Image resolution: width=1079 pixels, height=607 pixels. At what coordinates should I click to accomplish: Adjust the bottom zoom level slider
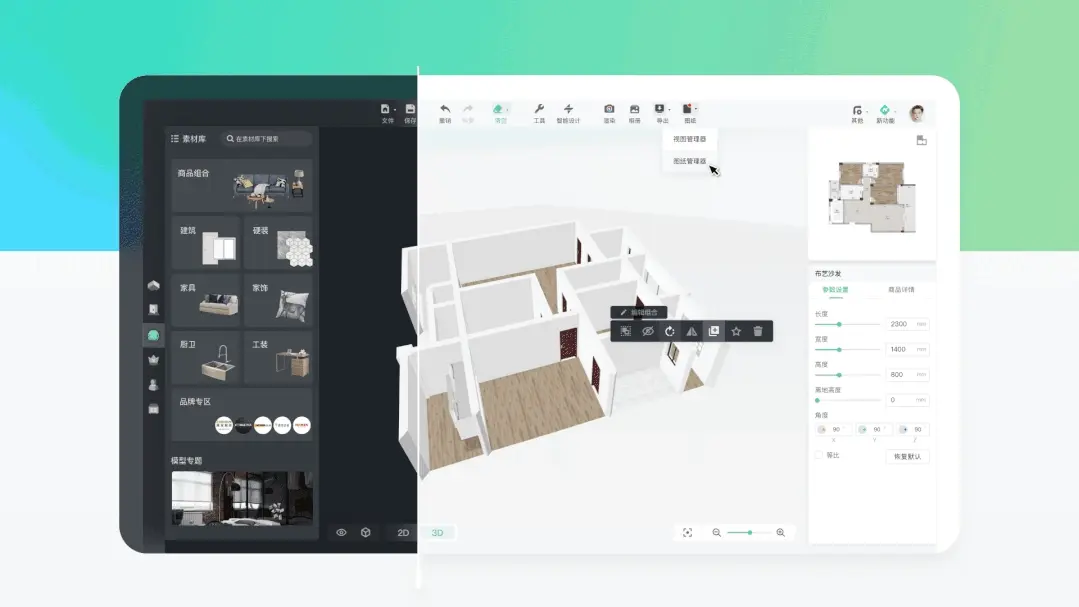point(749,533)
